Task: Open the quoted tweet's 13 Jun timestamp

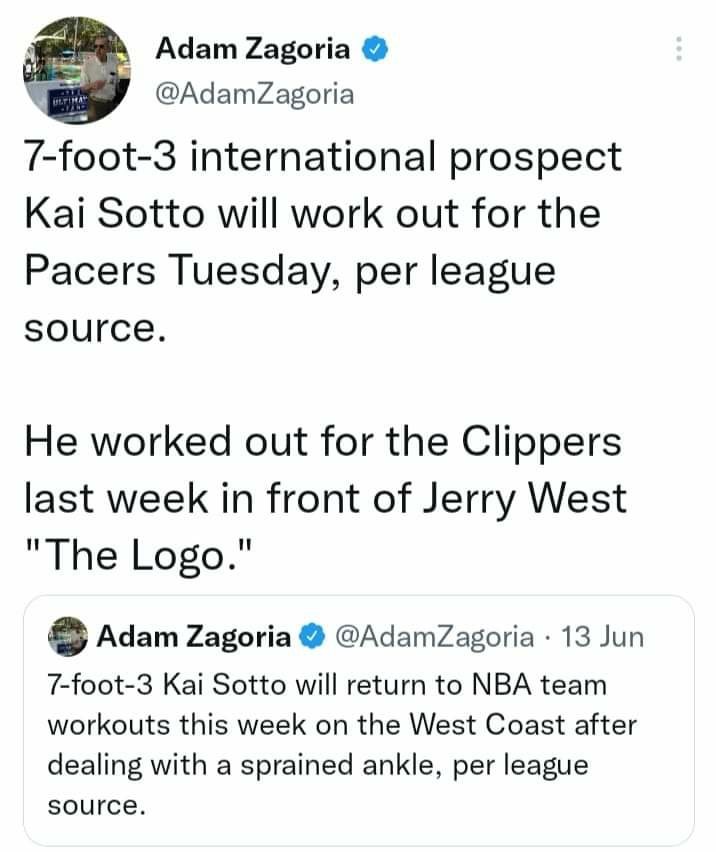Action: [603, 637]
